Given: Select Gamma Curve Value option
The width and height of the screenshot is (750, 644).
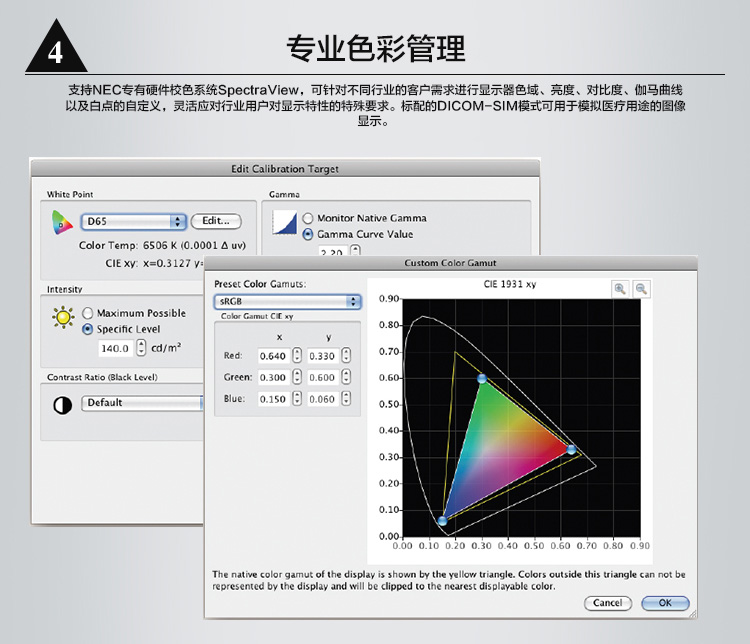Looking at the screenshot, I should [308, 234].
